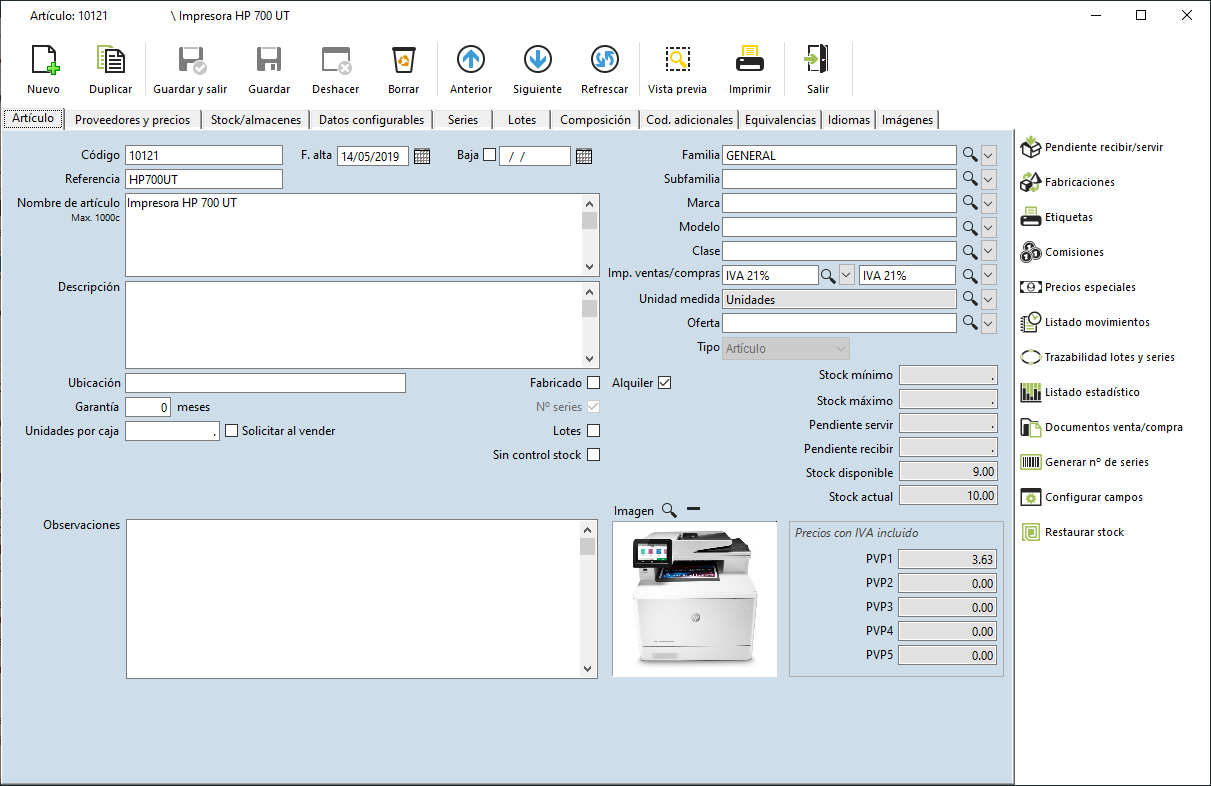The height and width of the screenshot is (786, 1211).
Task: Click Guardar y salir icon
Action: tap(190, 60)
